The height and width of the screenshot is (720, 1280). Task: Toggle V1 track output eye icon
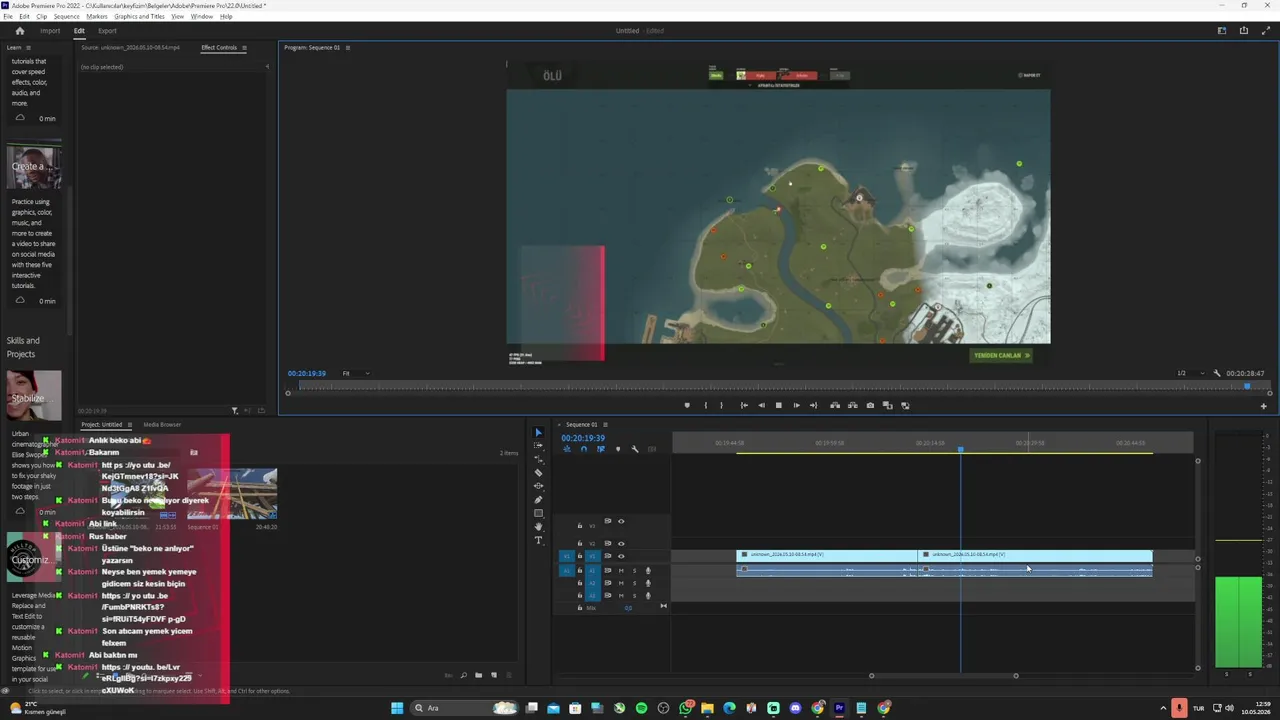(621, 556)
